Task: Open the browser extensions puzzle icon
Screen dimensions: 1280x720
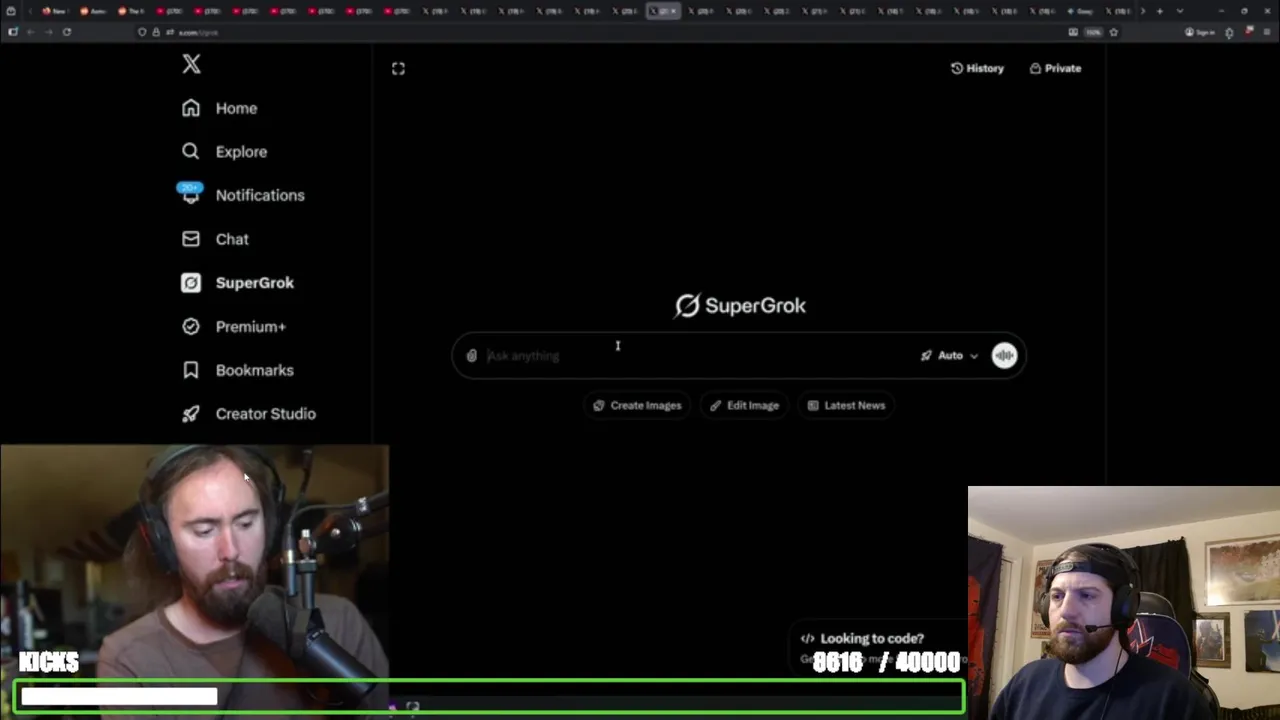Action: [x=1229, y=32]
